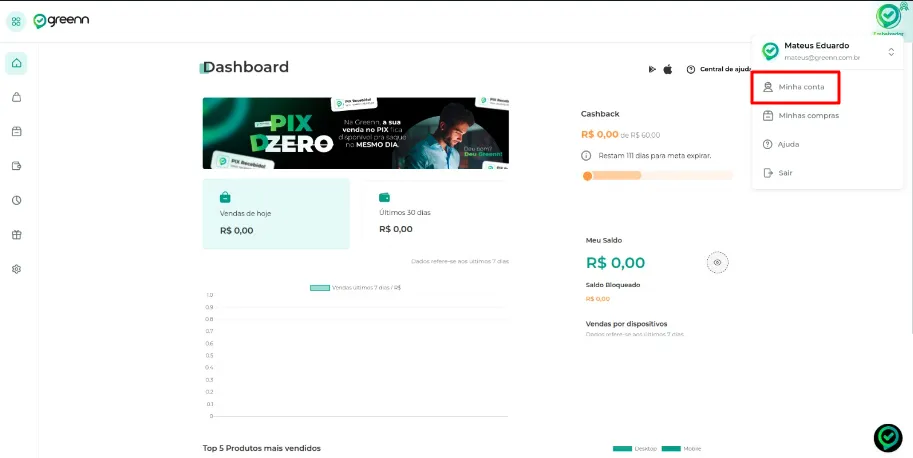Expand account switcher chevron beside Mateus Eduardo
913x458 pixels.
click(x=891, y=52)
